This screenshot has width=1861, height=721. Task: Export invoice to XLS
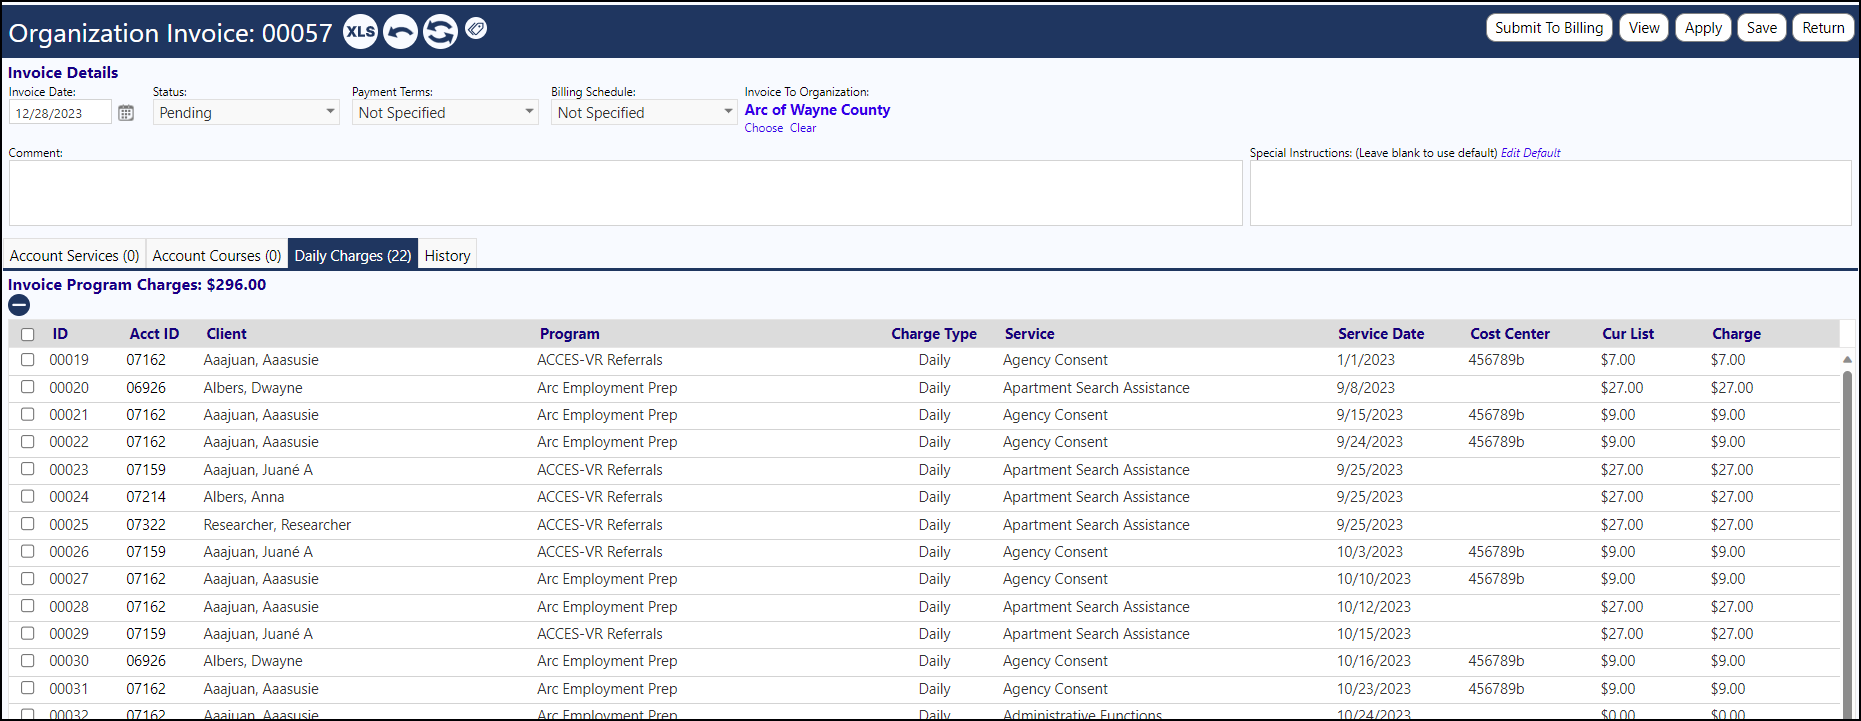(x=360, y=32)
